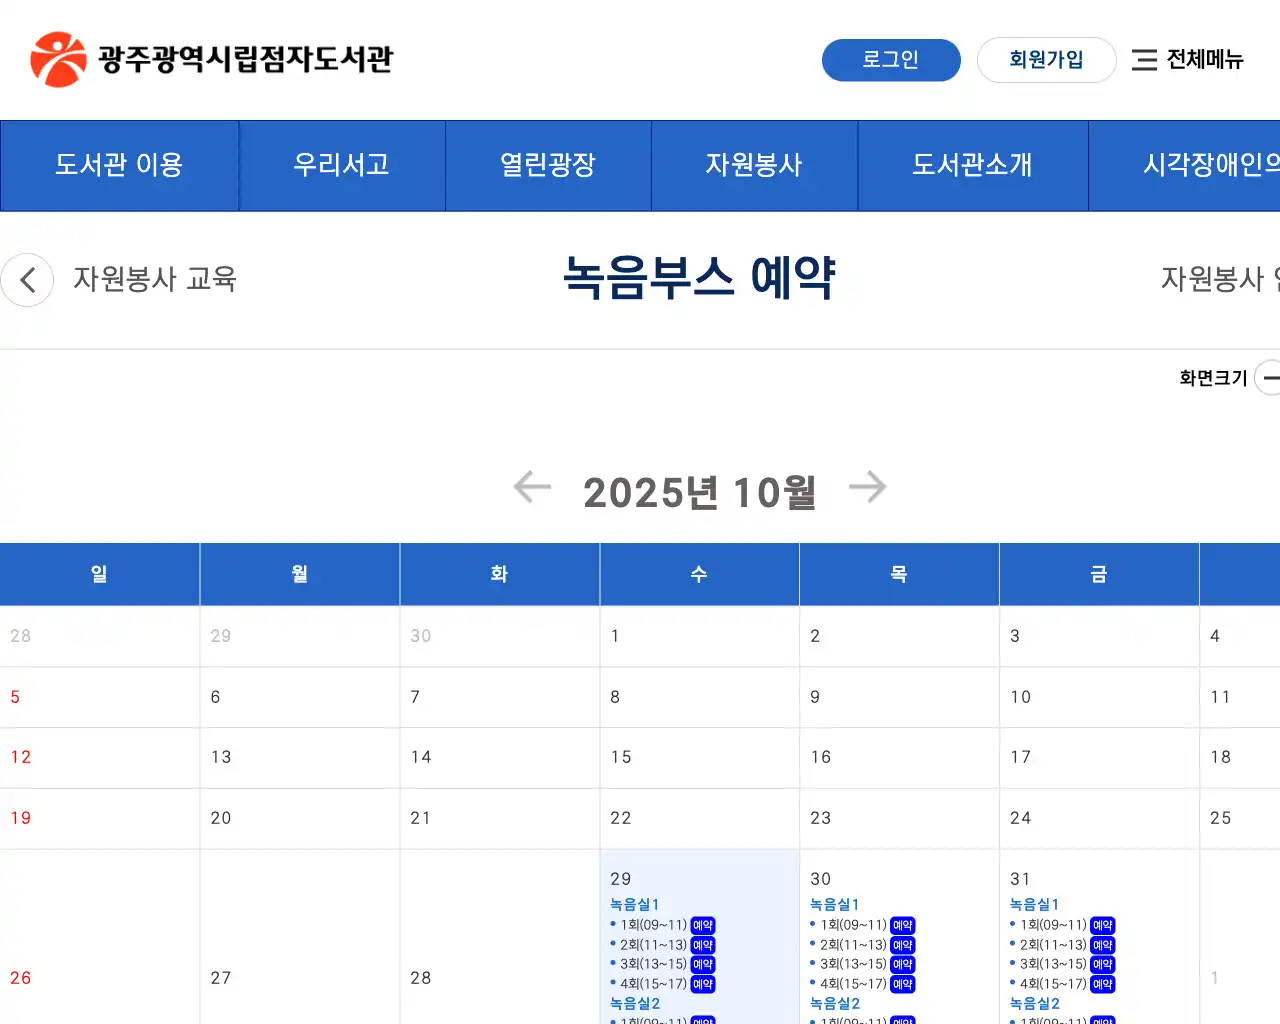Open the 우리서고 menu
1280x1024 pixels.
(341, 165)
